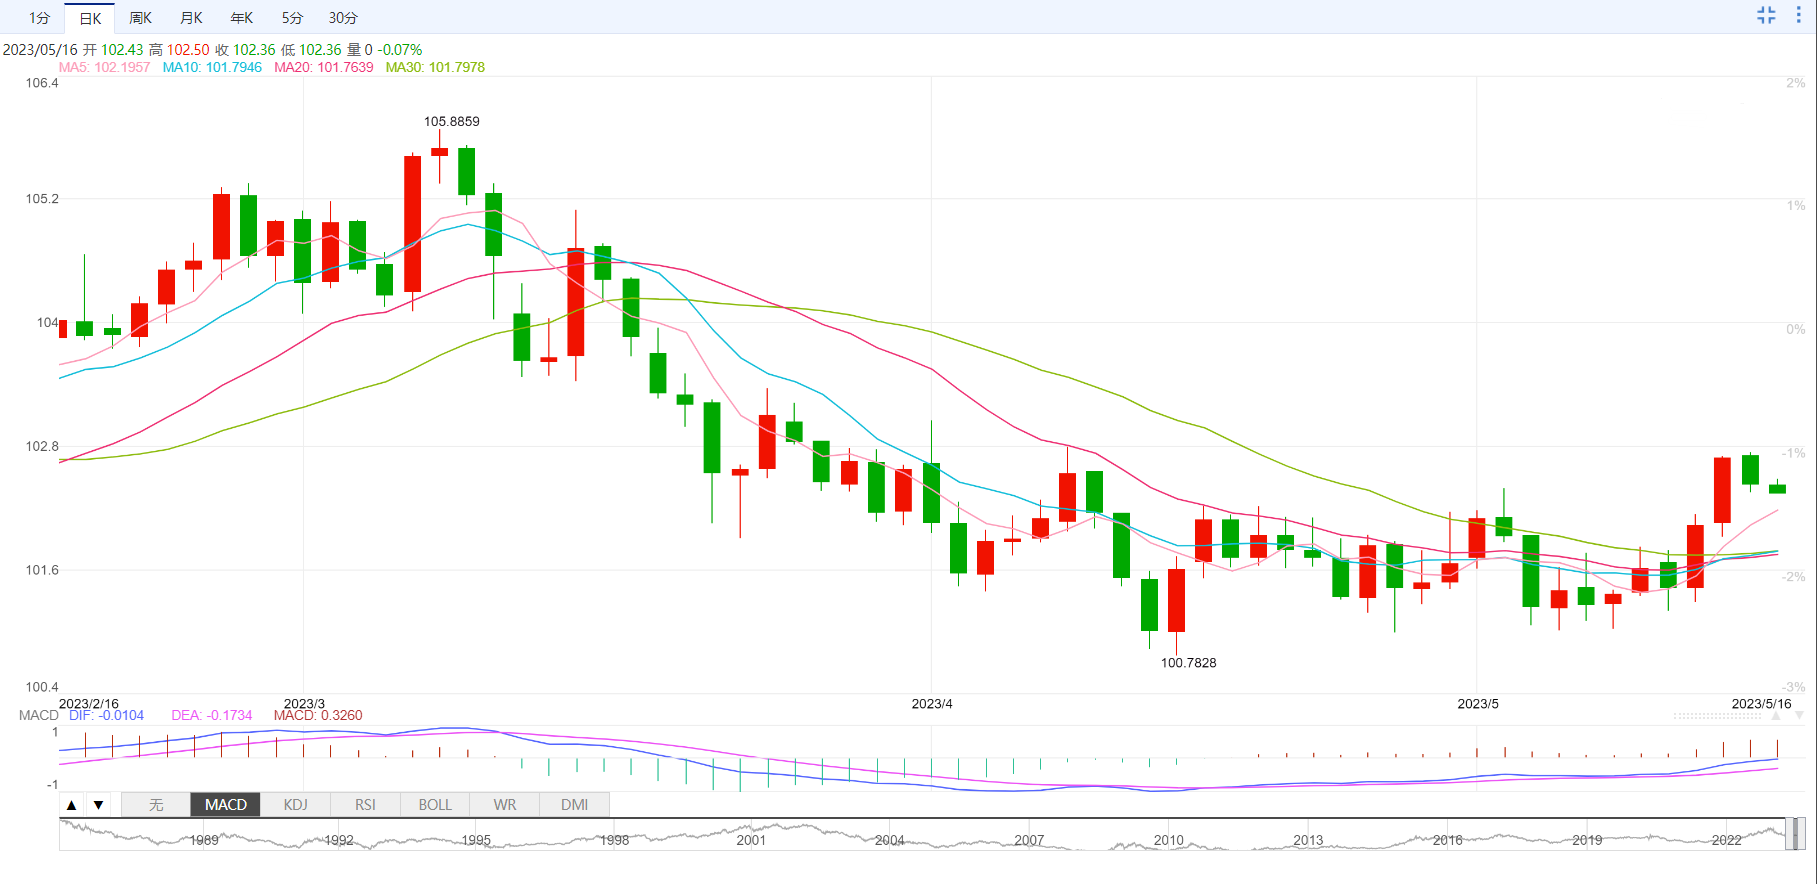The width and height of the screenshot is (1817, 884).
Task: Click the 2023/05/16 quote date text
Action: [x=40, y=49]
